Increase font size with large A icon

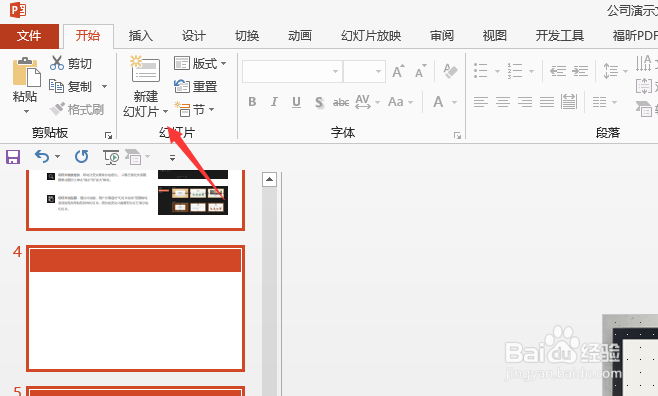point(398,71)
